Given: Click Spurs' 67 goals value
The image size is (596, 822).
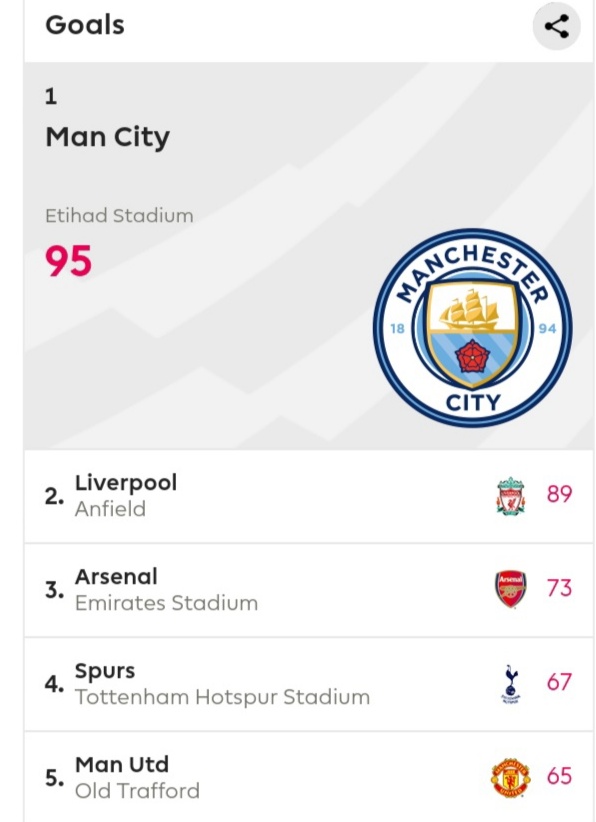Looking at the screenshot, I should coord(559,682).
